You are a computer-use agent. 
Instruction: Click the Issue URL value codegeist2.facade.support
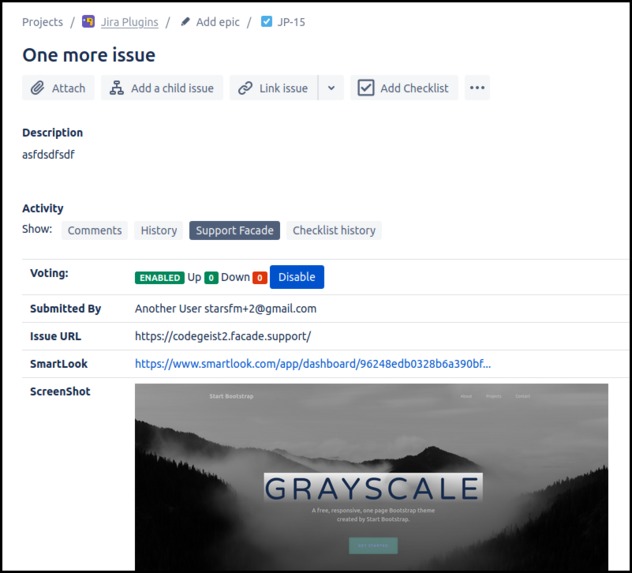[223, 336]
